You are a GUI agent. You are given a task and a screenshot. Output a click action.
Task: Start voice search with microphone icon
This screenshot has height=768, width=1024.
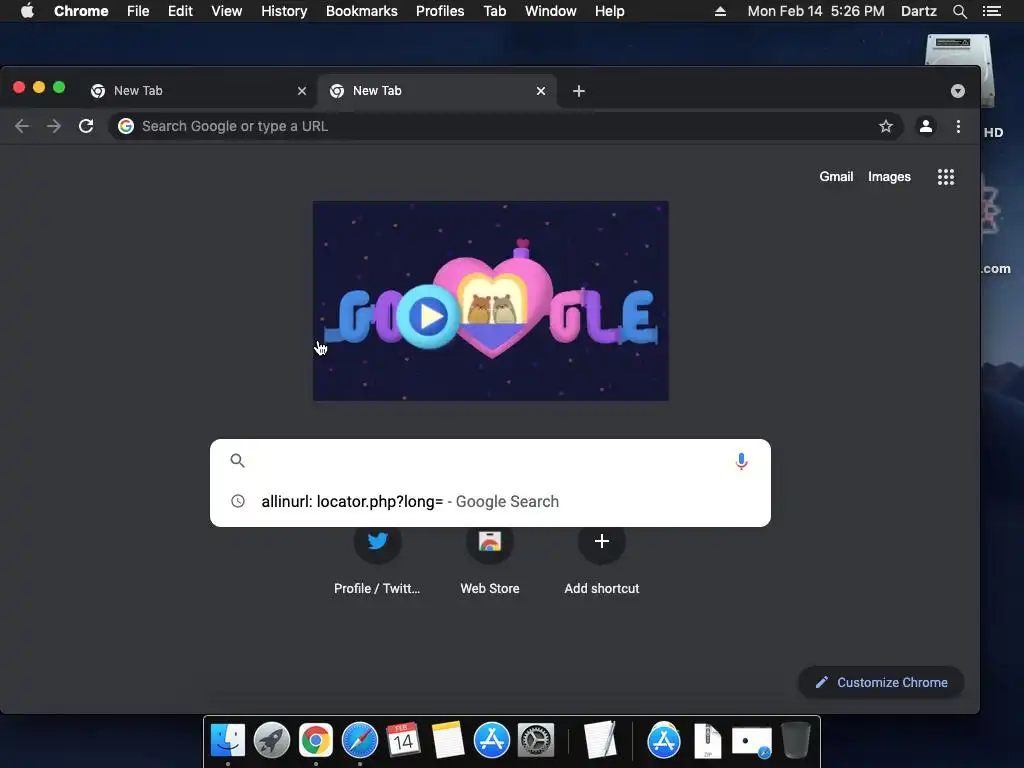point(741,461)
